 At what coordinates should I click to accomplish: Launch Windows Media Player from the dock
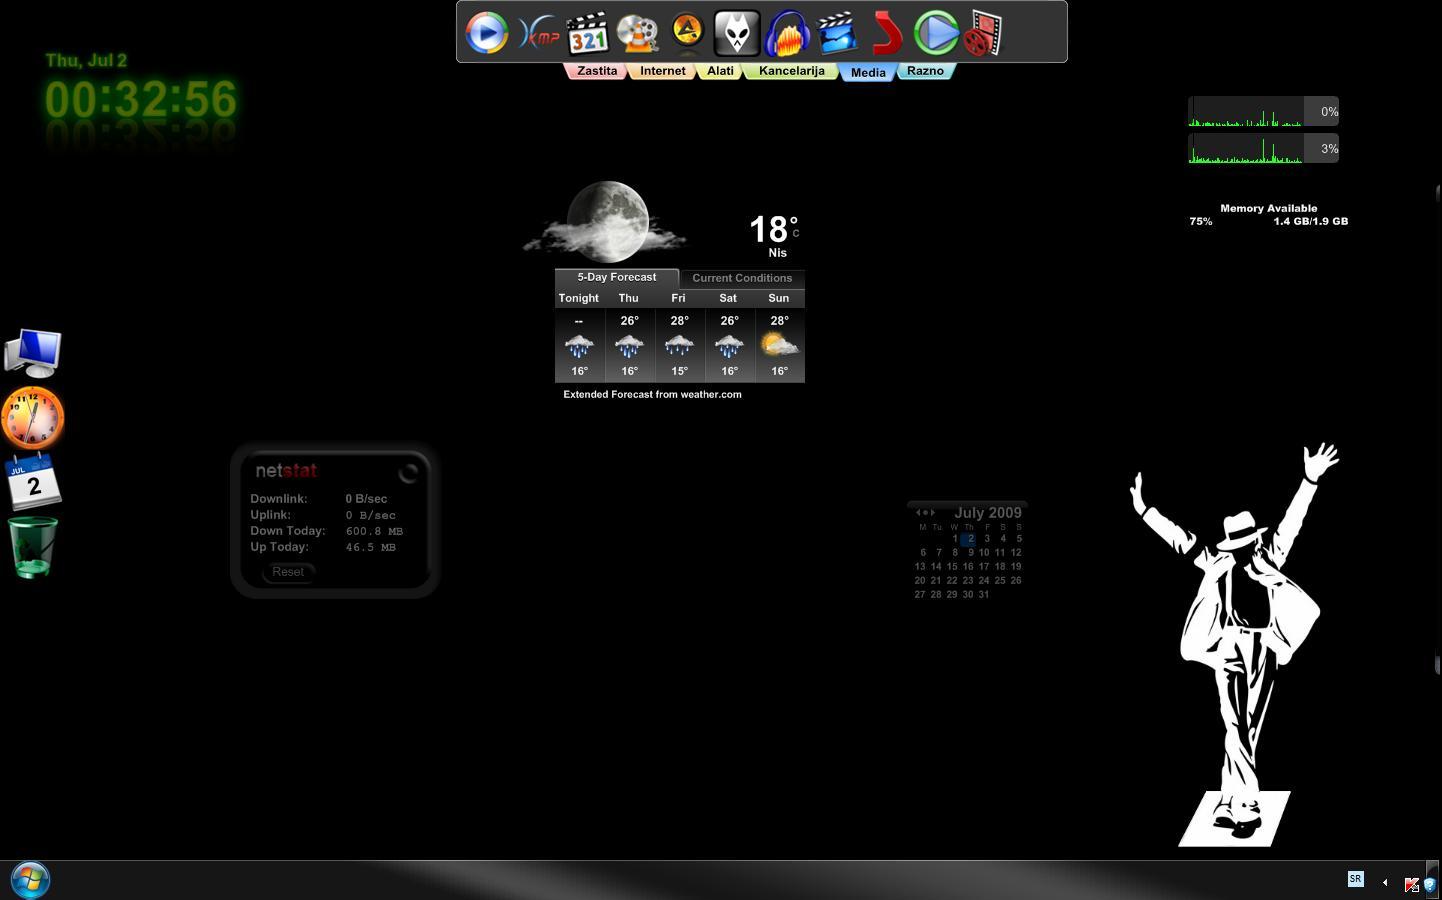click(x=487, y=33)
